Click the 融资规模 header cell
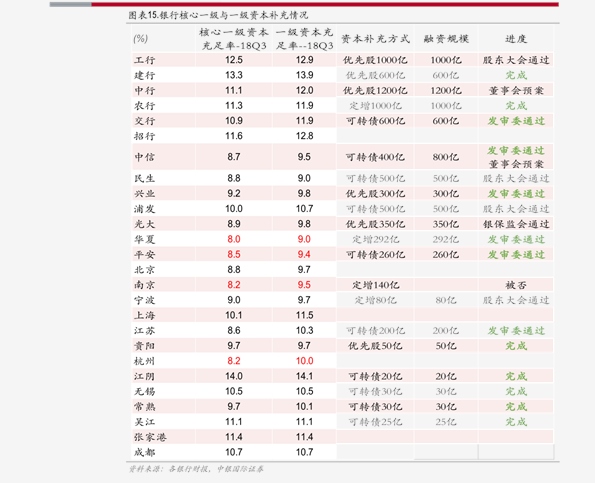The image size is (595, 483). point(446,39)
